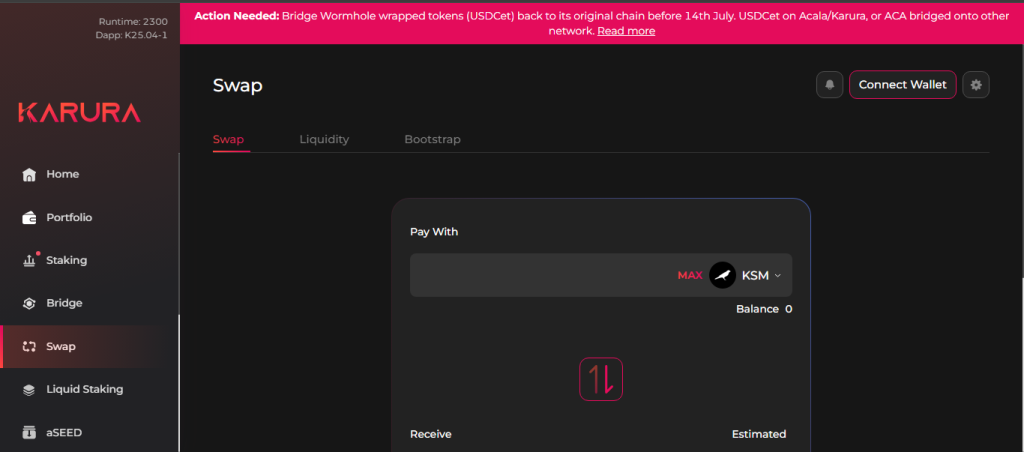The height and width of the screenshot is (452, 1024).
Task: Switch to the Bootstrap tab
Action: (x=432, y=140)
